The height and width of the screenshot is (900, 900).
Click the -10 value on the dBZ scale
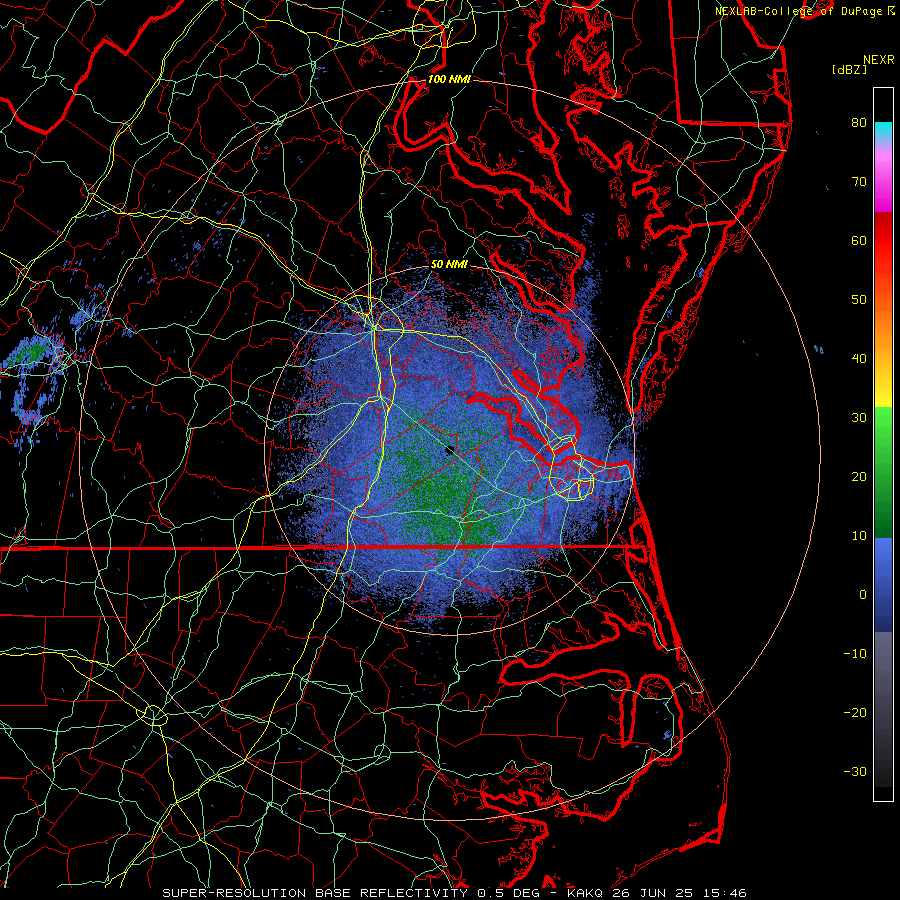tap(855, 654)
